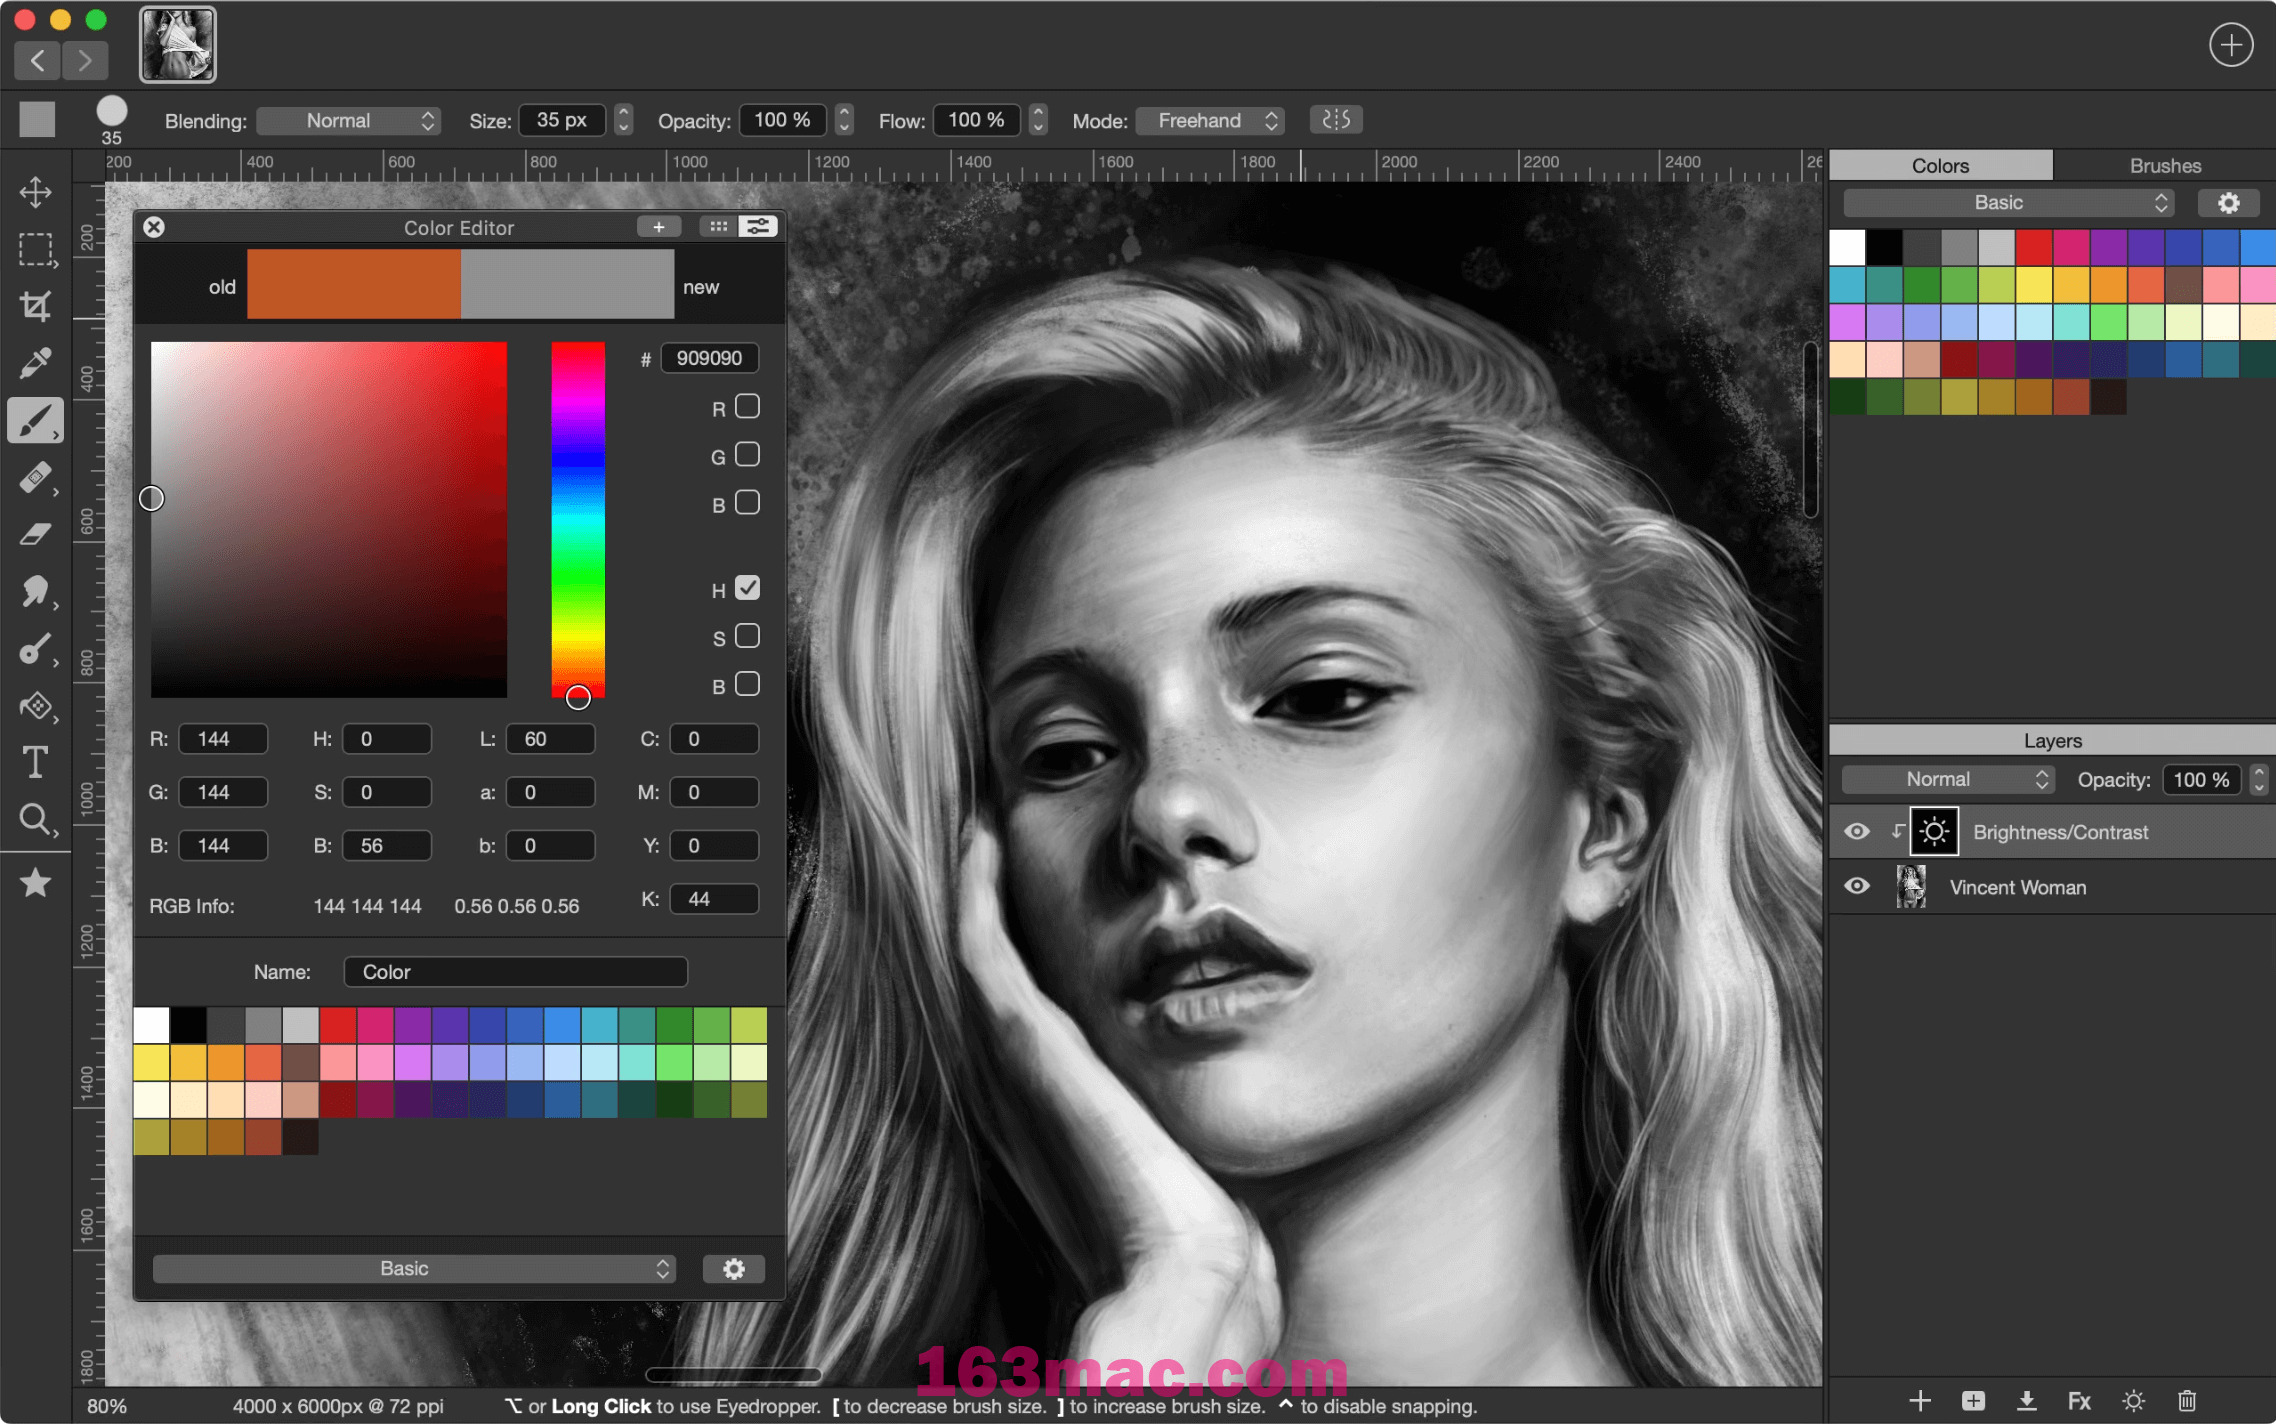Select the Eraser tool
Image resolution: width=2276 pixels, height=1424 pixels.
(x=36, y=533)
